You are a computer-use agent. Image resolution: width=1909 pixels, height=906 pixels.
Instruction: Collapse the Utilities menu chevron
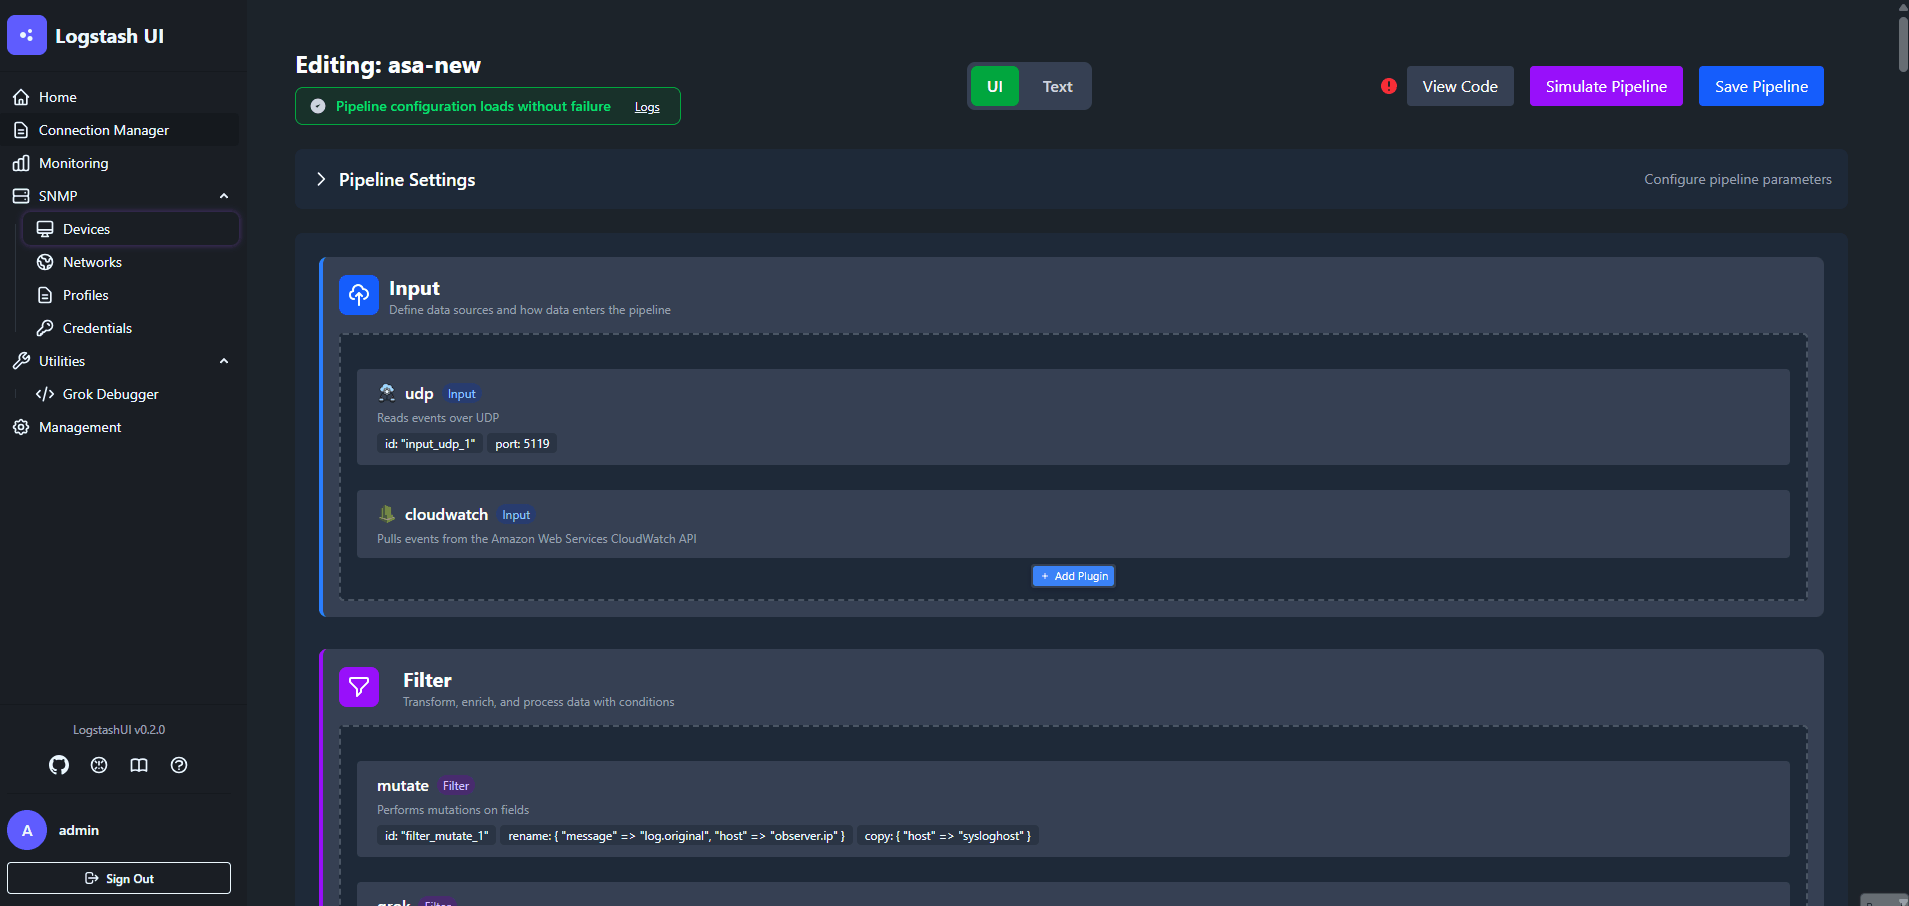pos(224,361)
